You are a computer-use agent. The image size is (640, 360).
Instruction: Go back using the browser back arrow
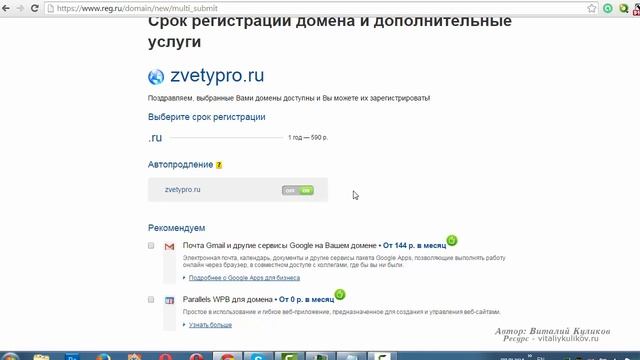click(x=6, y=8)
